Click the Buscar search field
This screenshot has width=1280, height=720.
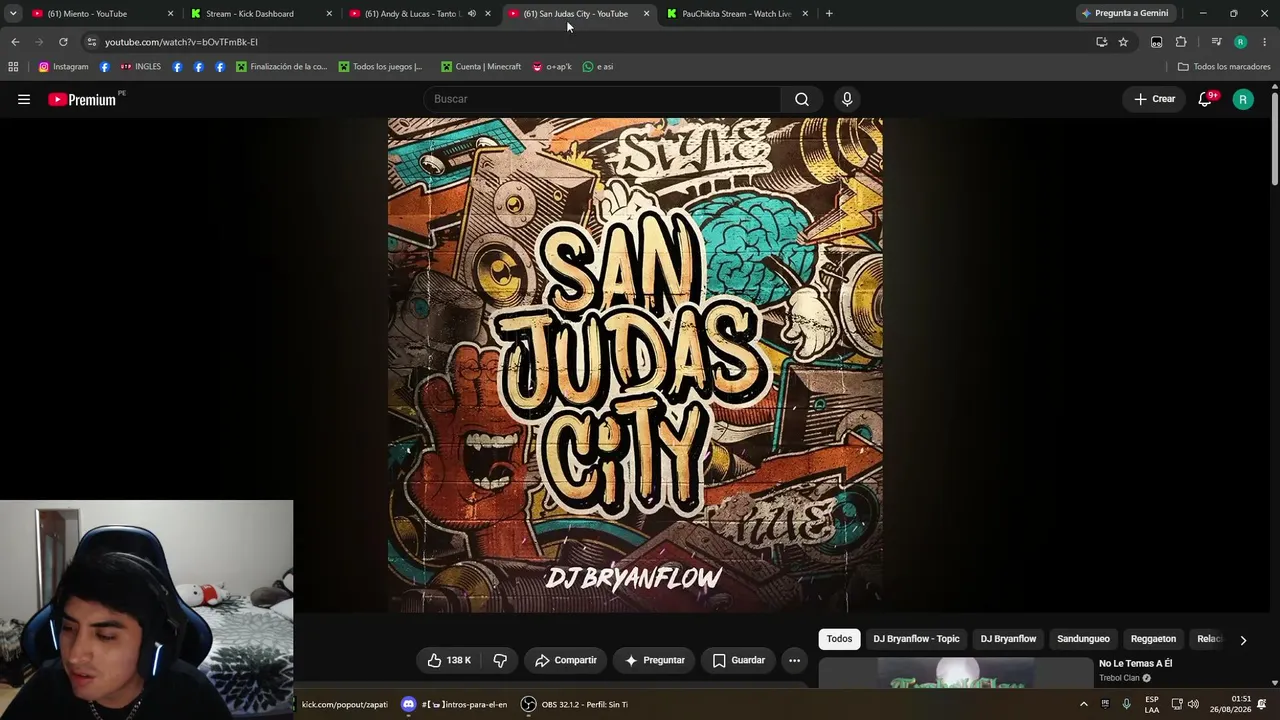[x=603, y=99]
